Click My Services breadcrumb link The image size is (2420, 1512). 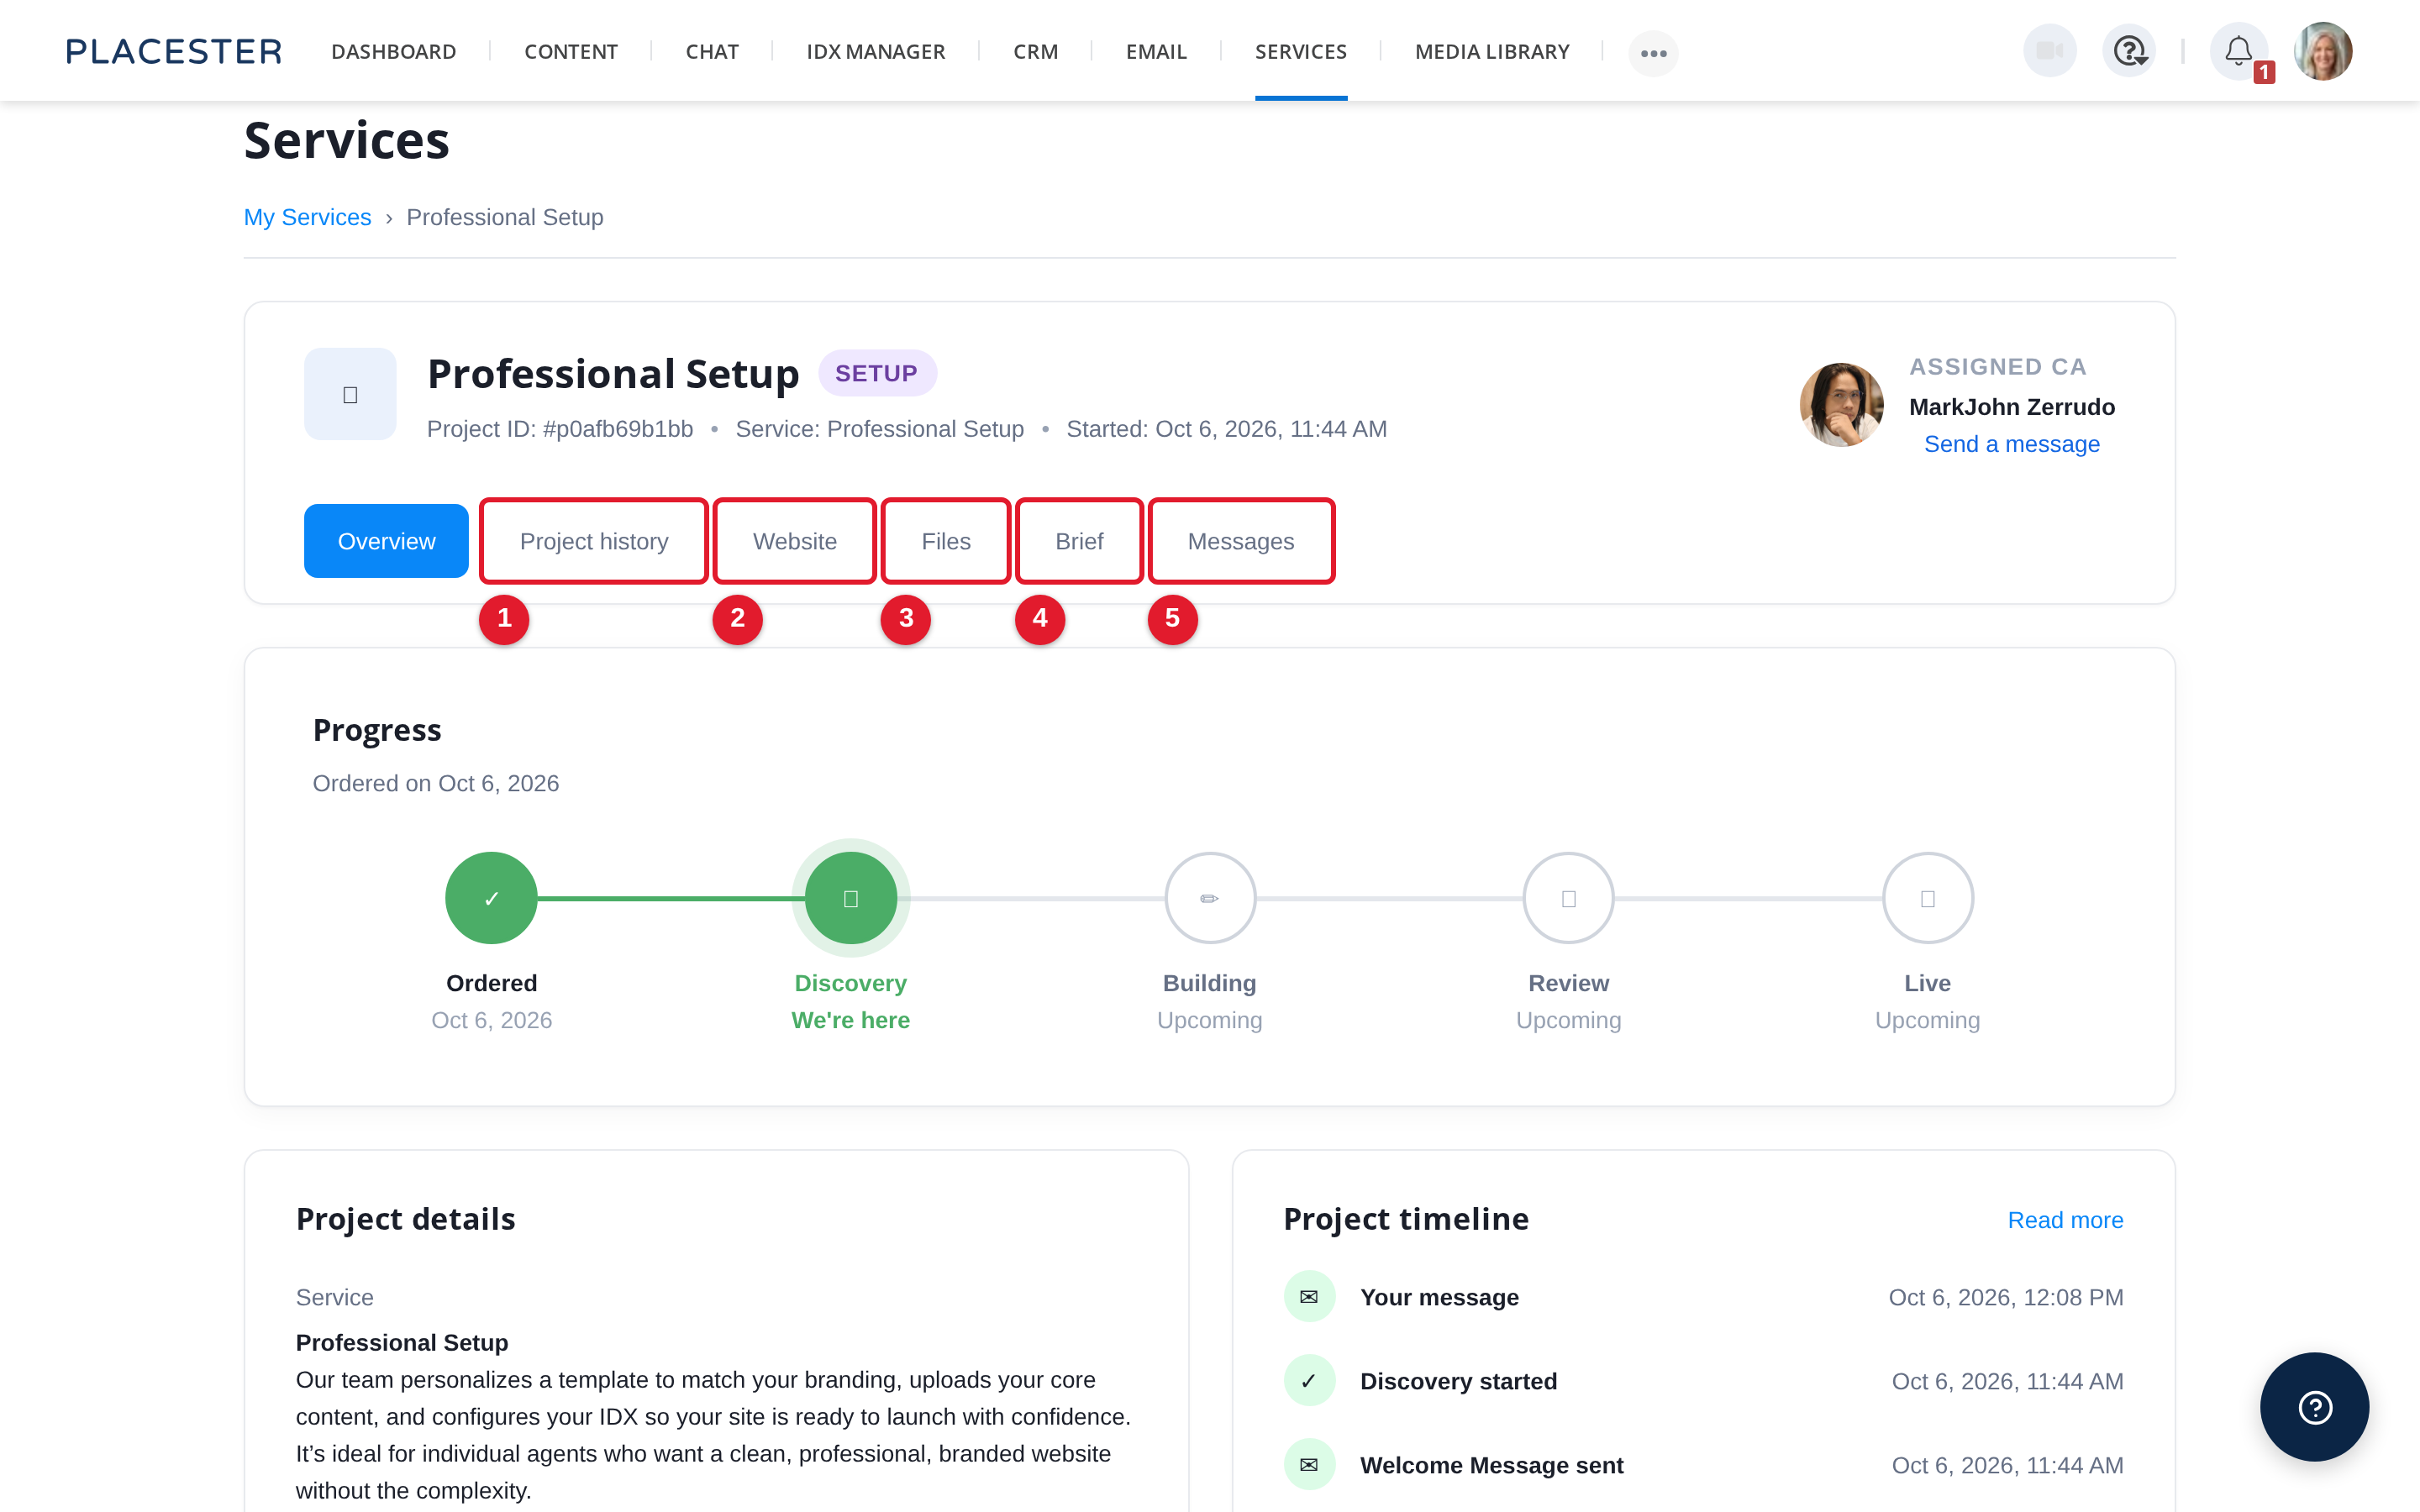point(307,217)
